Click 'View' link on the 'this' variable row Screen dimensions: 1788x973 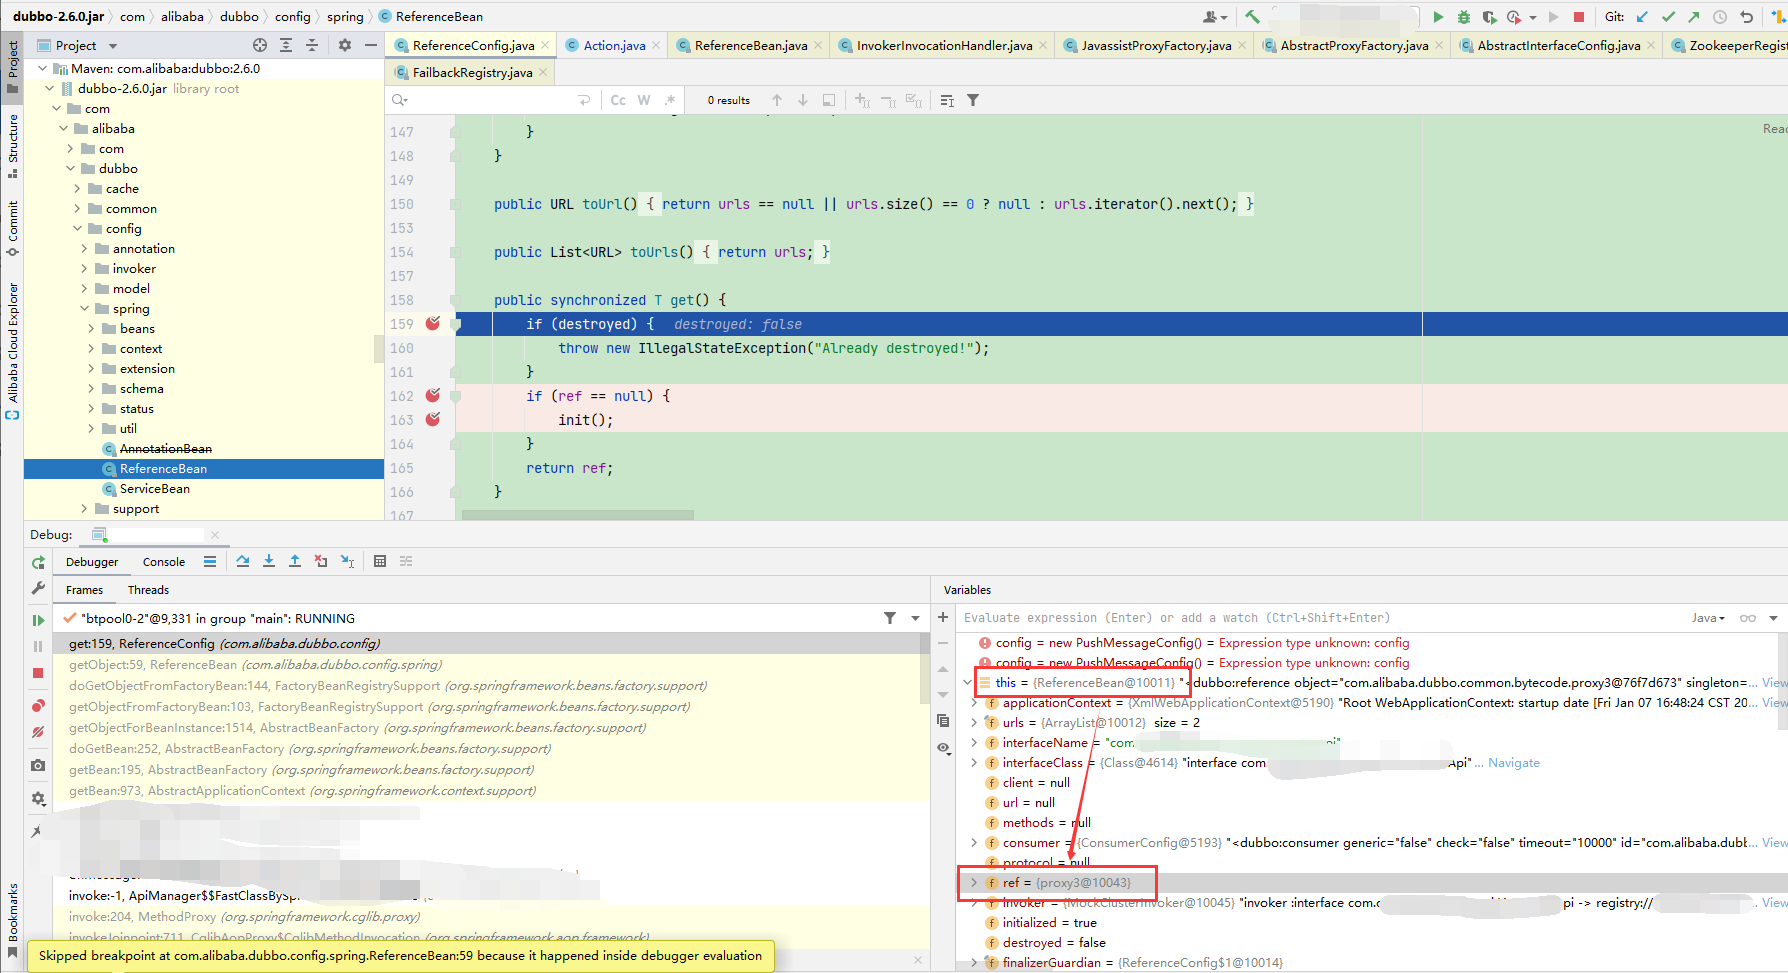click(1774, 683)
